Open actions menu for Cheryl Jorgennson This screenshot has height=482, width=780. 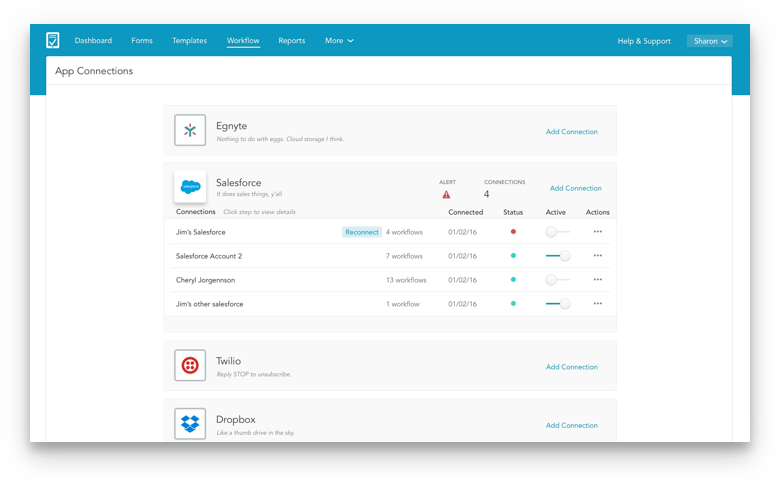coord(597,280)
